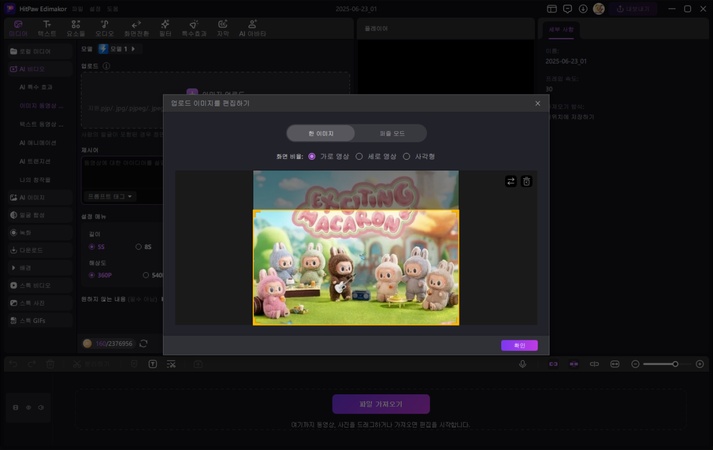The image size is (713, 450).
Task: Switch to the 꼬을 모드 mode tab
Action: pos(392,133)
